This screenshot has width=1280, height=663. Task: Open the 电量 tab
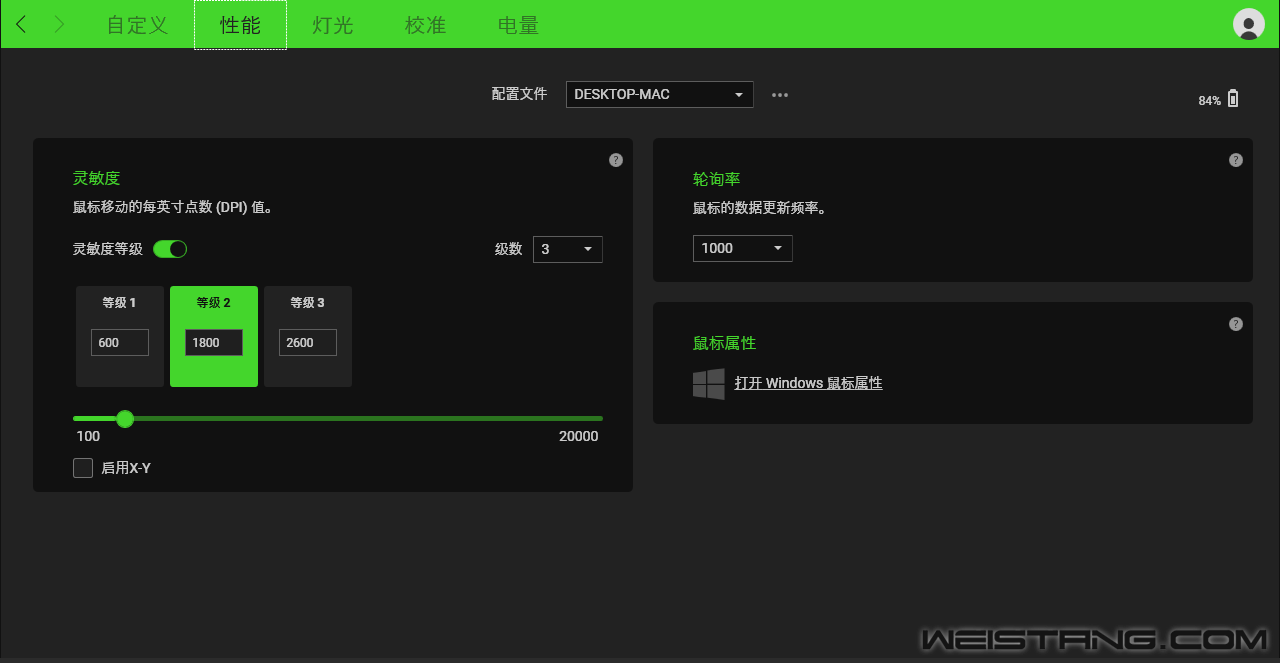click(518, 25)
